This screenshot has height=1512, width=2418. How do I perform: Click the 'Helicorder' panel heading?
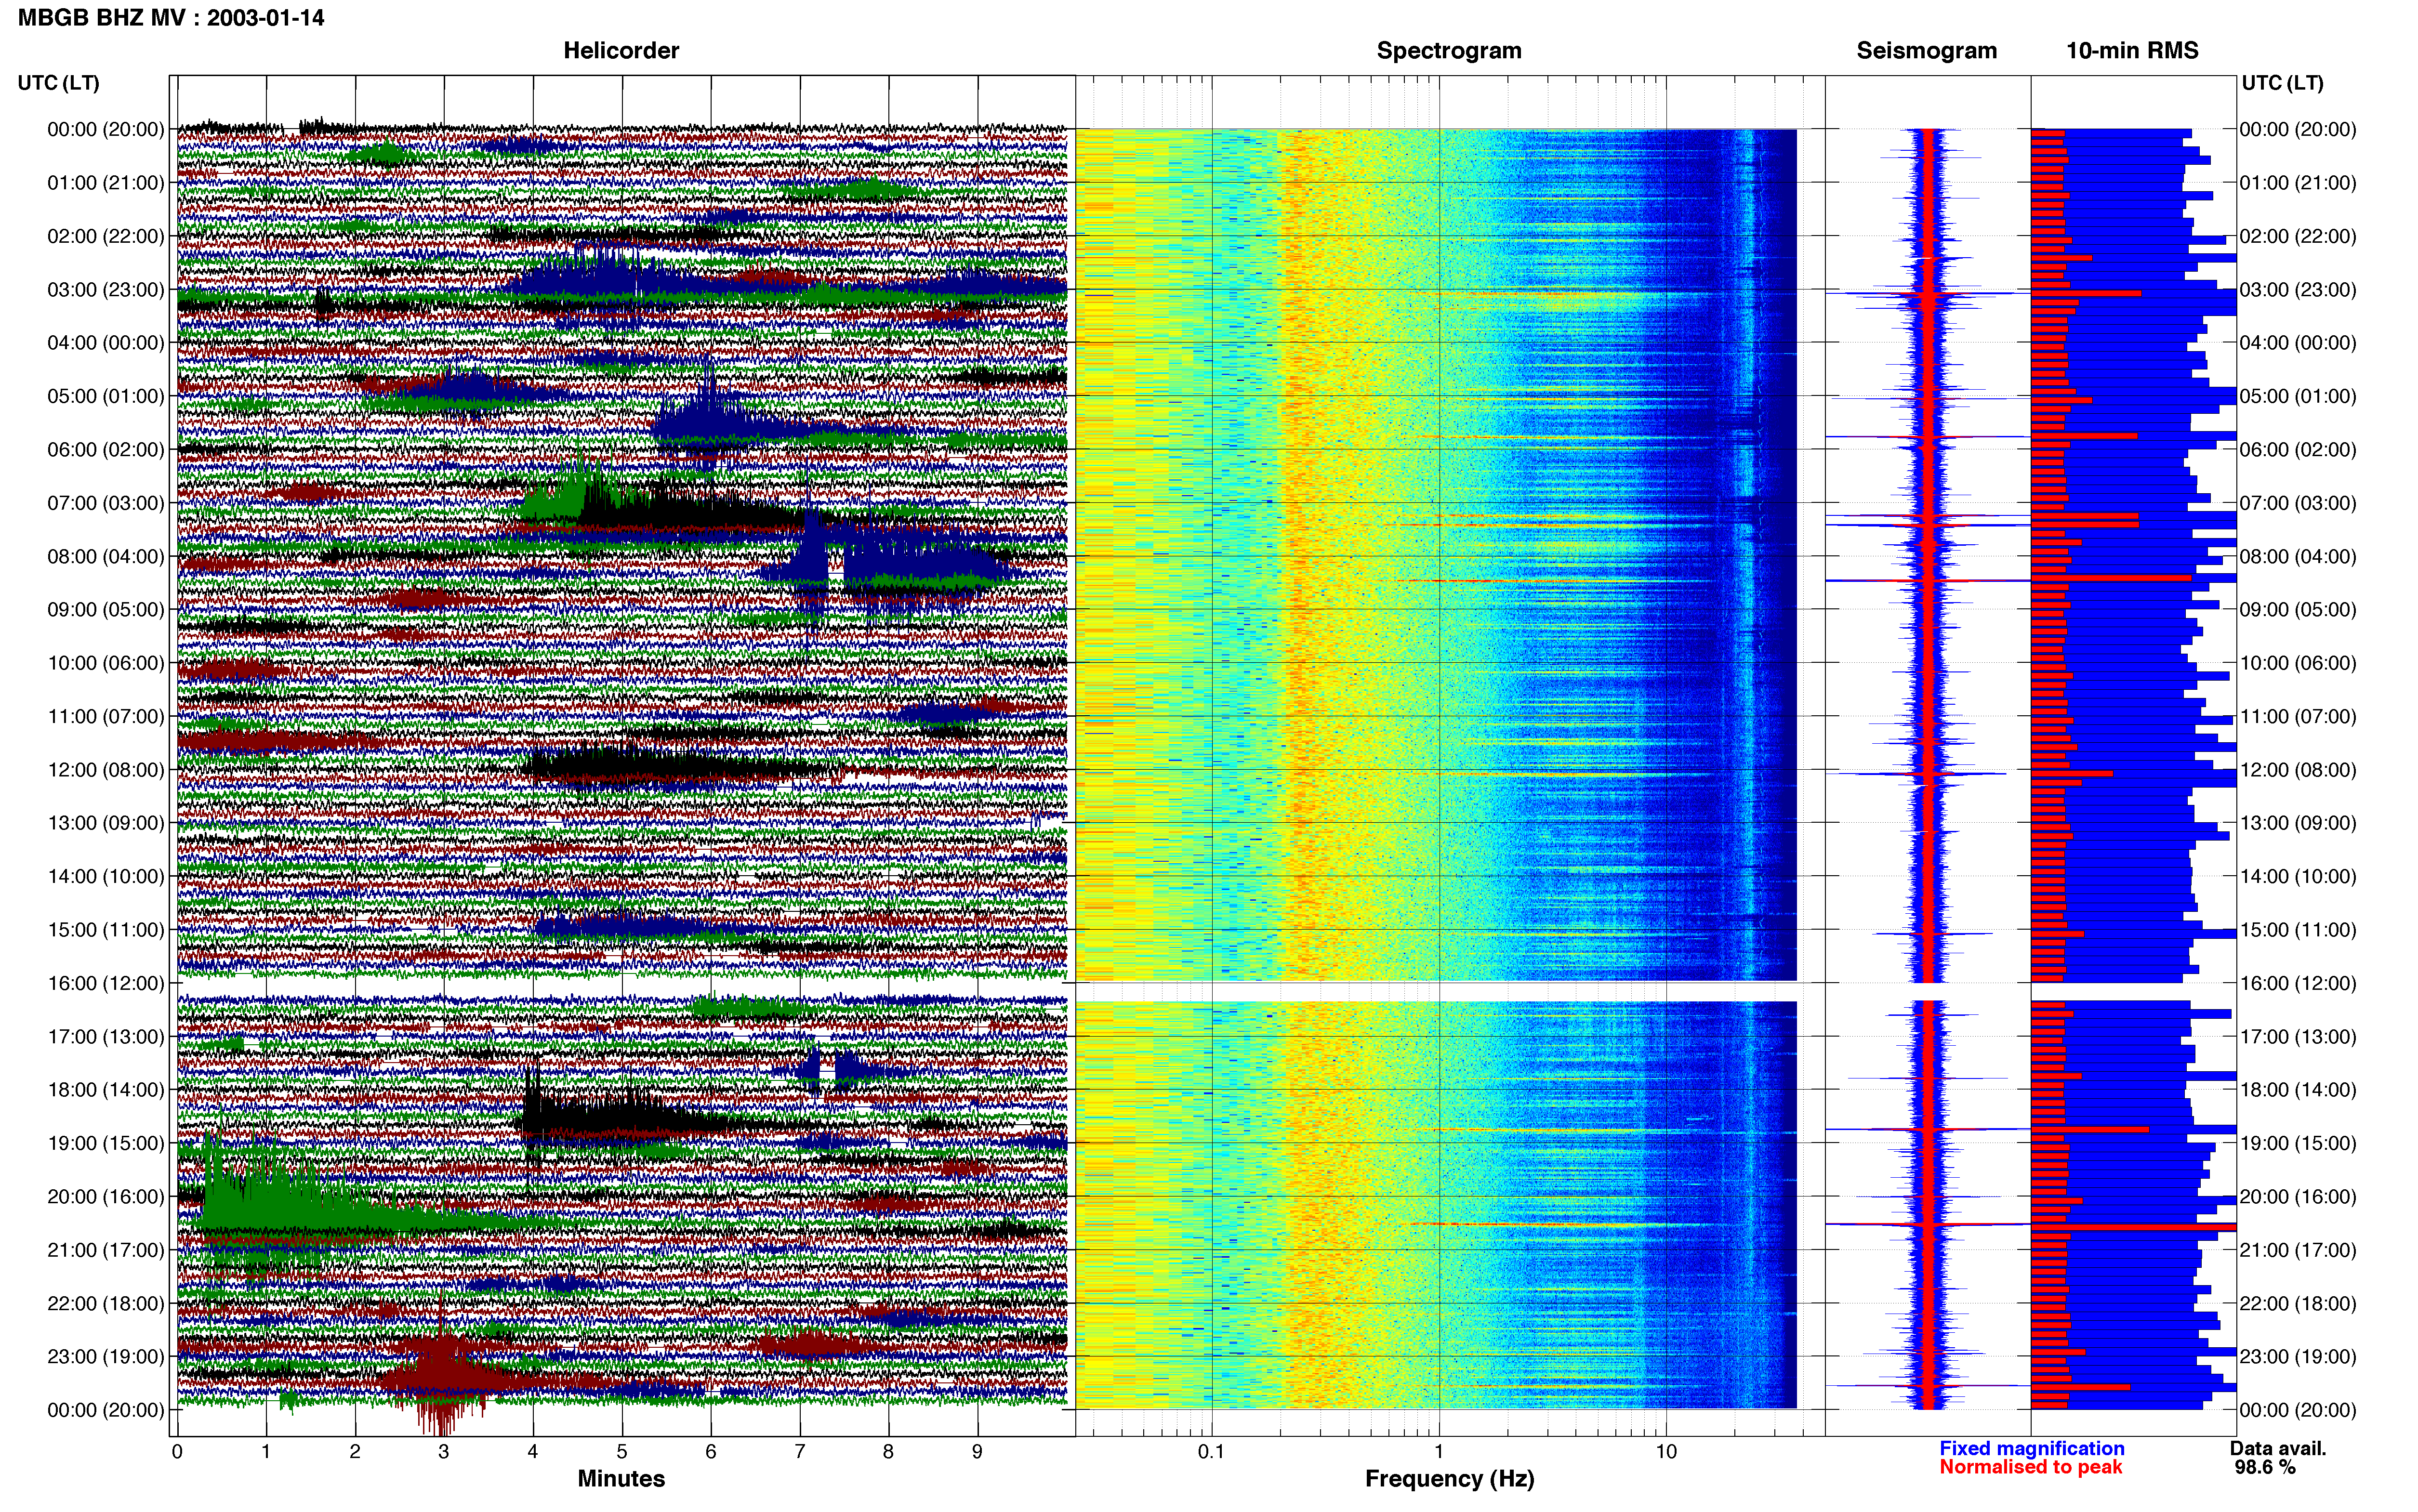pos(621,51)
